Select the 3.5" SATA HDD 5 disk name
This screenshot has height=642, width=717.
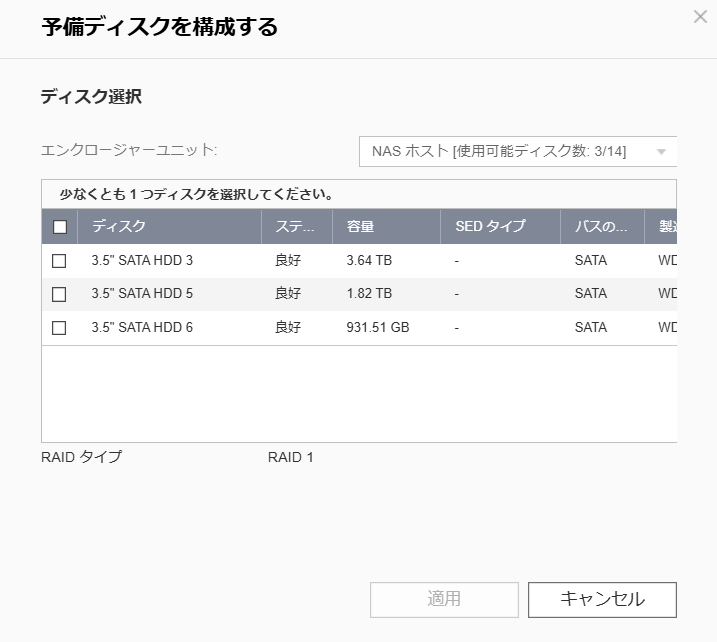(142, 294)
